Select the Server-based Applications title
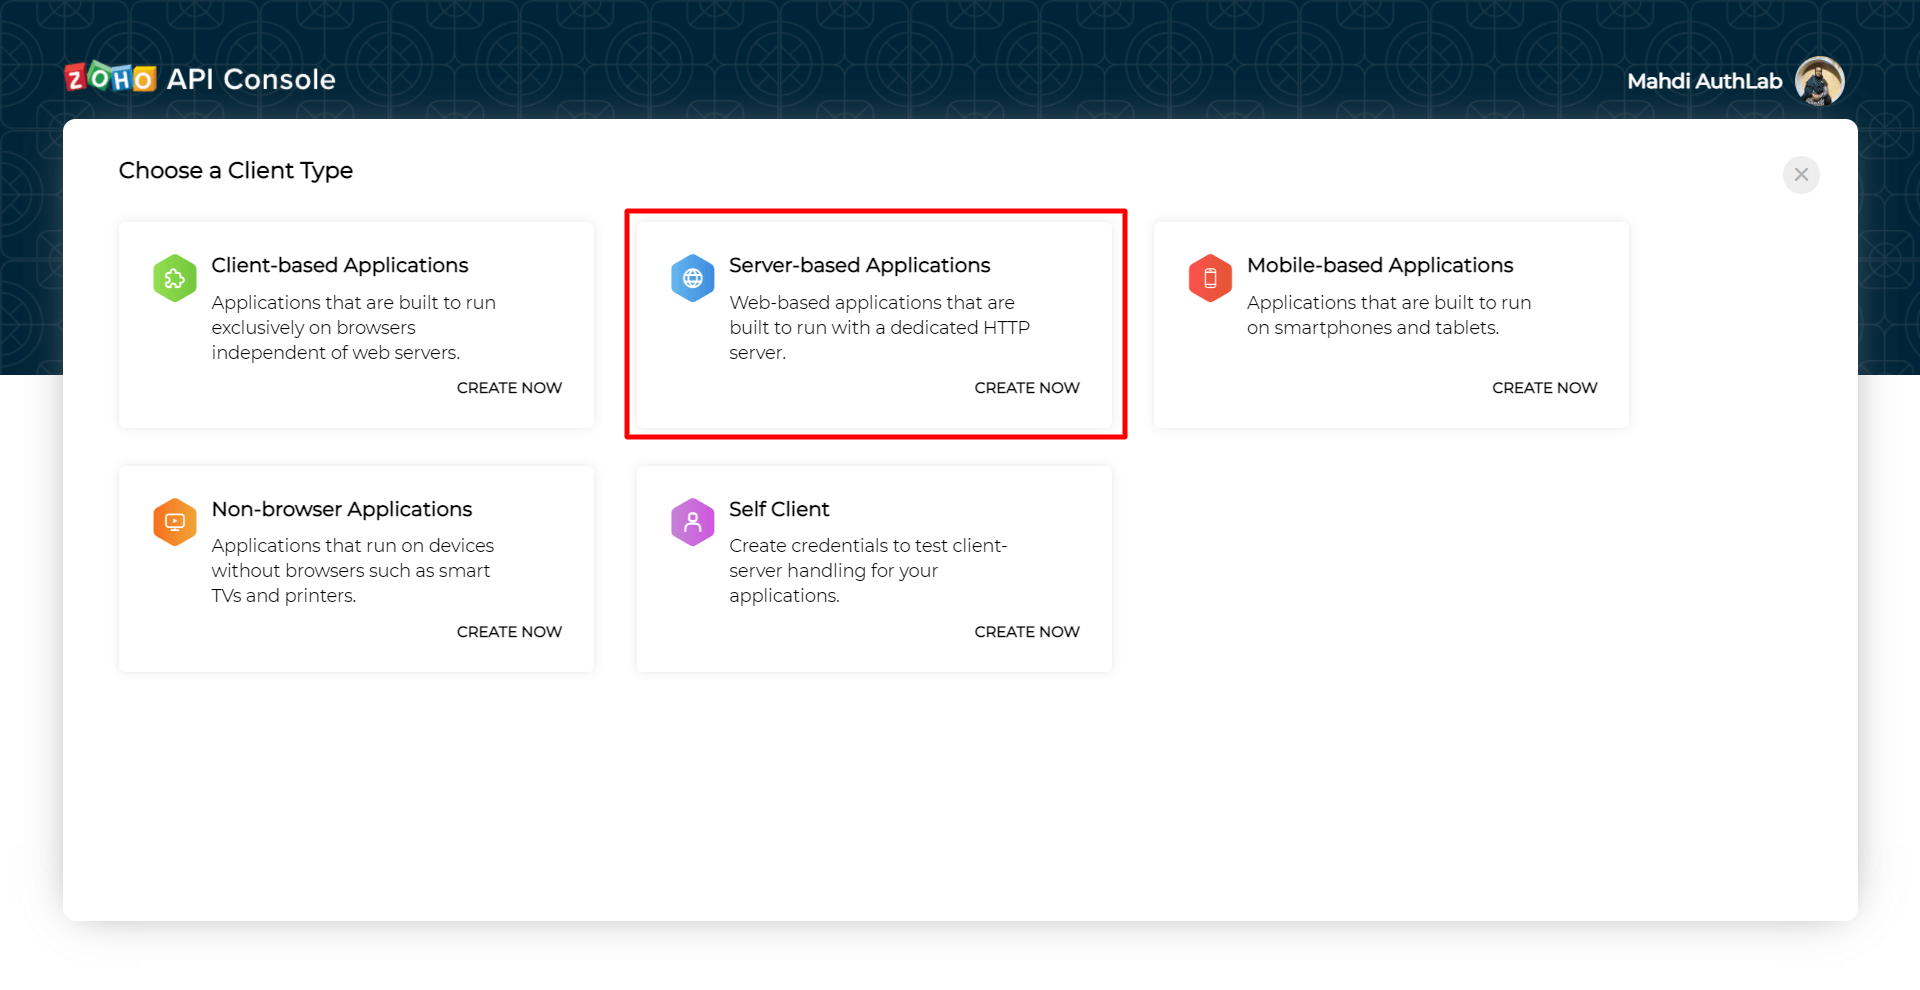The image size is (1920, 990). click(860, 265)
